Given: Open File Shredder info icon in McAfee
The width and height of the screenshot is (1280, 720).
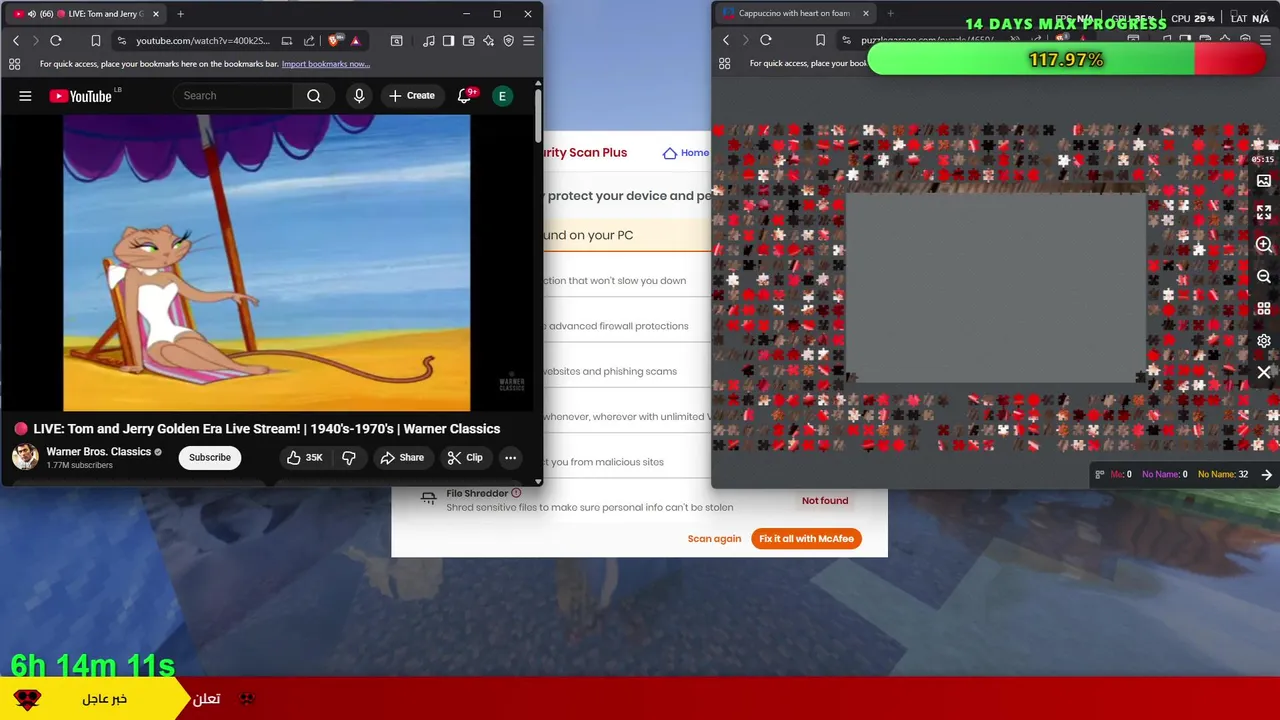Looking at the screenshot, I should coord(516,493).
